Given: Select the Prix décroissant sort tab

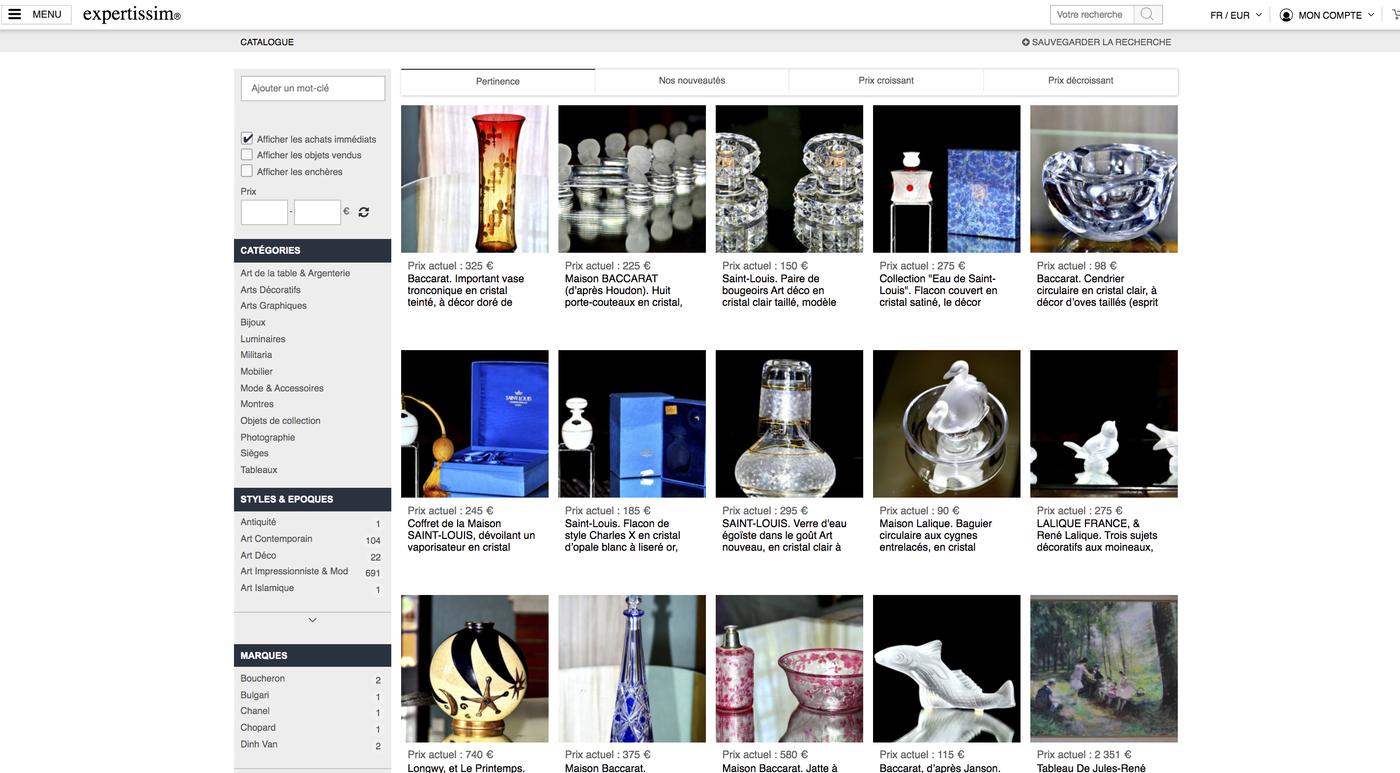Looking at the screenshot, I should 1081,81.
